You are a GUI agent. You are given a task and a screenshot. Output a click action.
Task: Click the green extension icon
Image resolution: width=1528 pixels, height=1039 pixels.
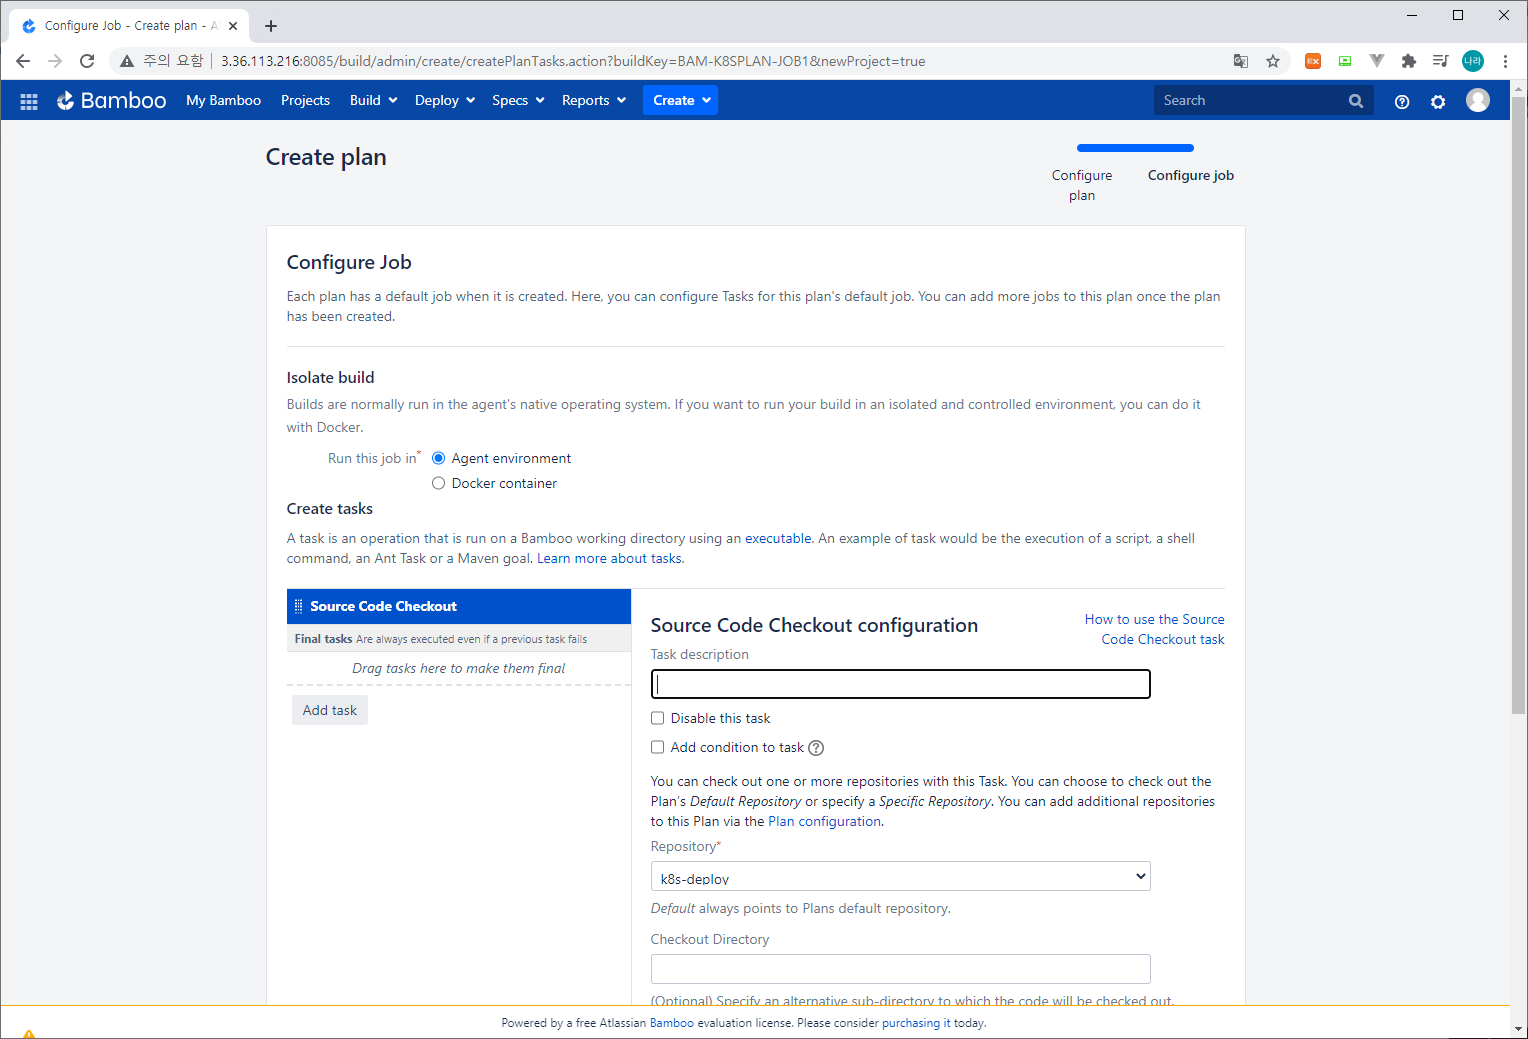(1345, 61)
